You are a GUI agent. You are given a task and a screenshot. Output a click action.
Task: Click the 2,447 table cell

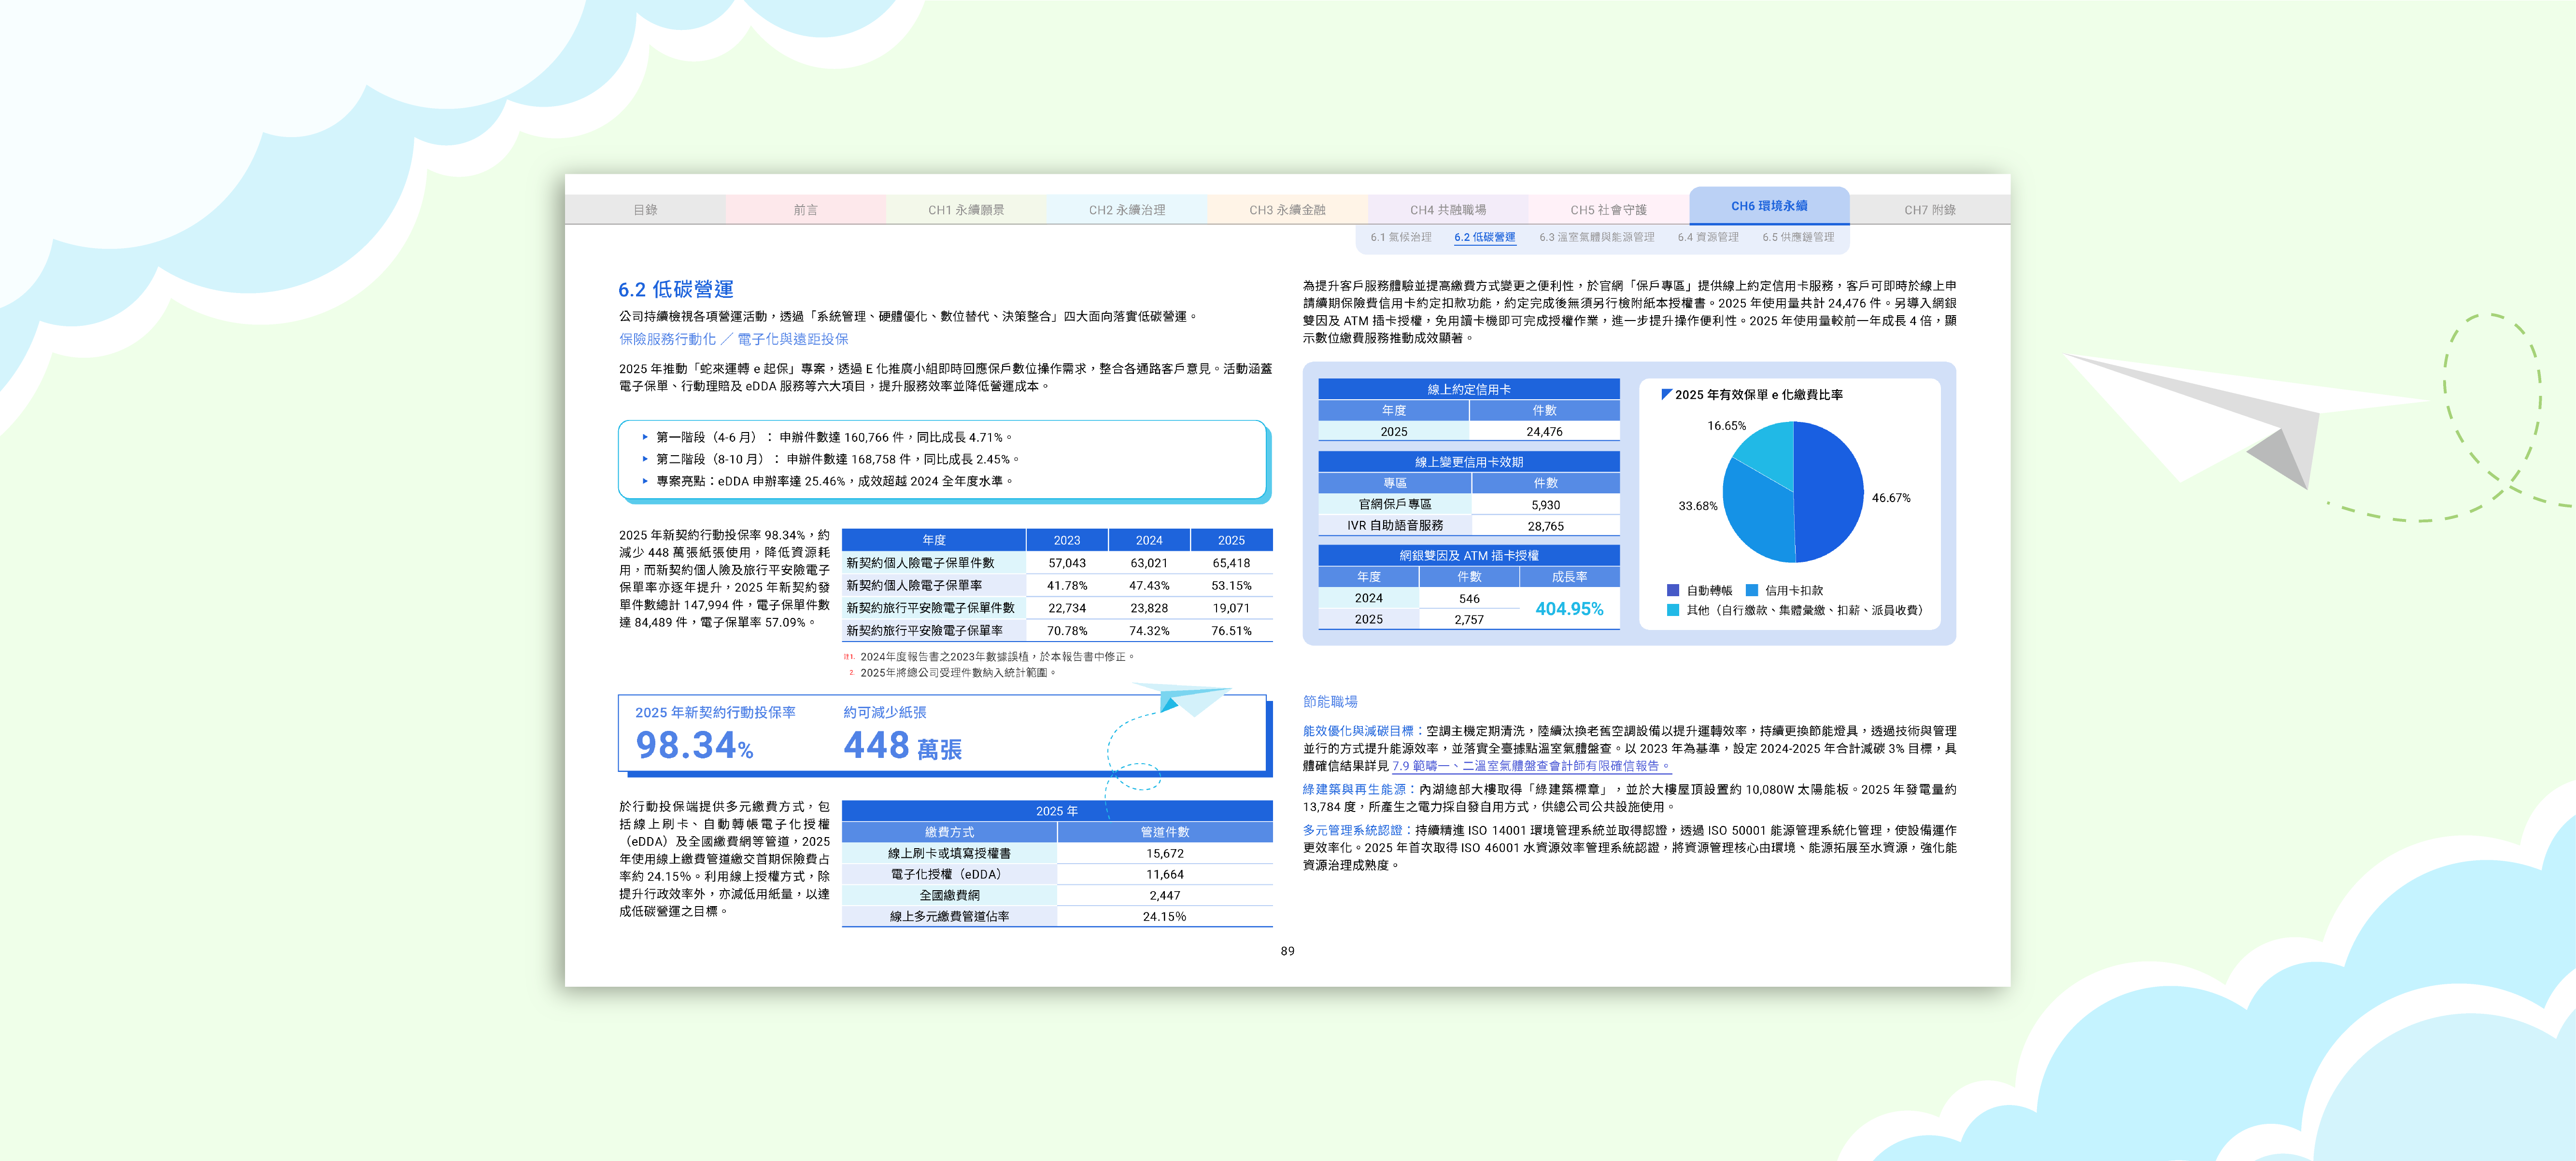point(1165,896)
